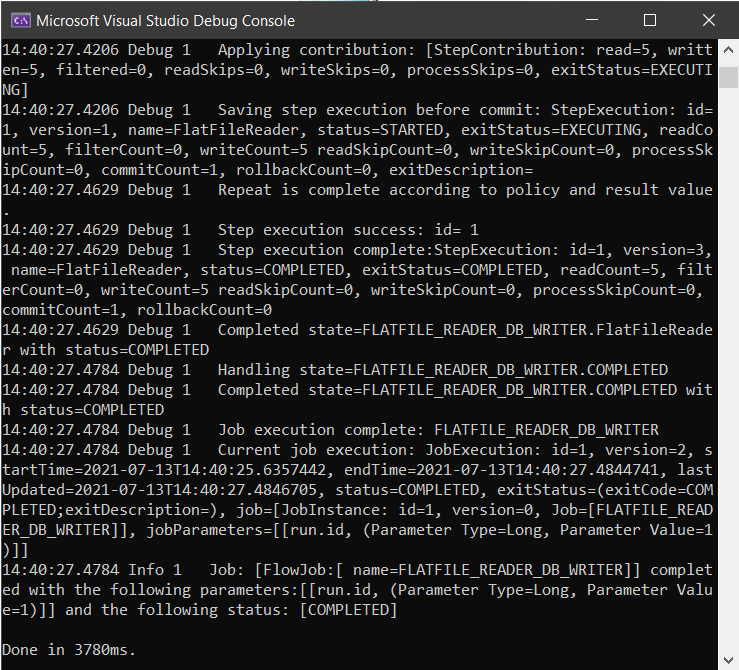This screenshot has height=670, width=739.
Task: Click 'and the following status: [COMPLETED]' text
Action: tap(231, 610)
